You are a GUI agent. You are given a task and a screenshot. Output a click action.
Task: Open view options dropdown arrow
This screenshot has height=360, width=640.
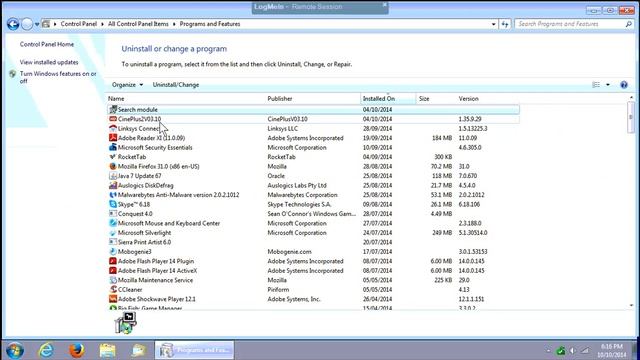(608, 85)
